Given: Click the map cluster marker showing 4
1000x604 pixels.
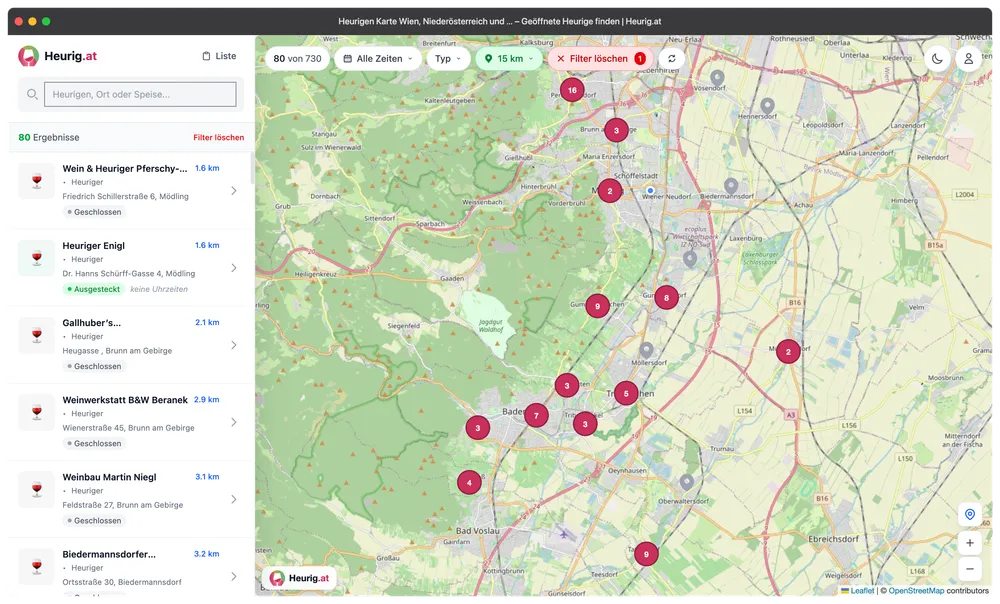Looking at the screenshot, I should pos(469,483).
